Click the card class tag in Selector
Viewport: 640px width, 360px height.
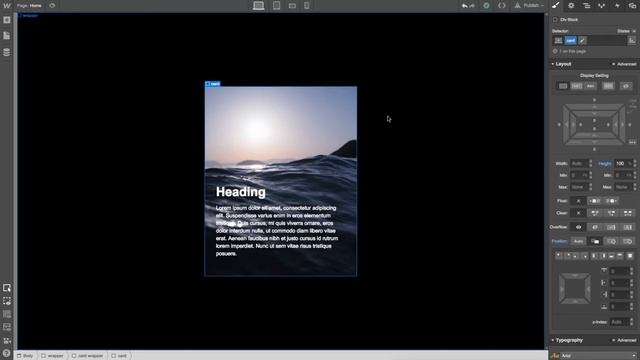pos(571,40)
